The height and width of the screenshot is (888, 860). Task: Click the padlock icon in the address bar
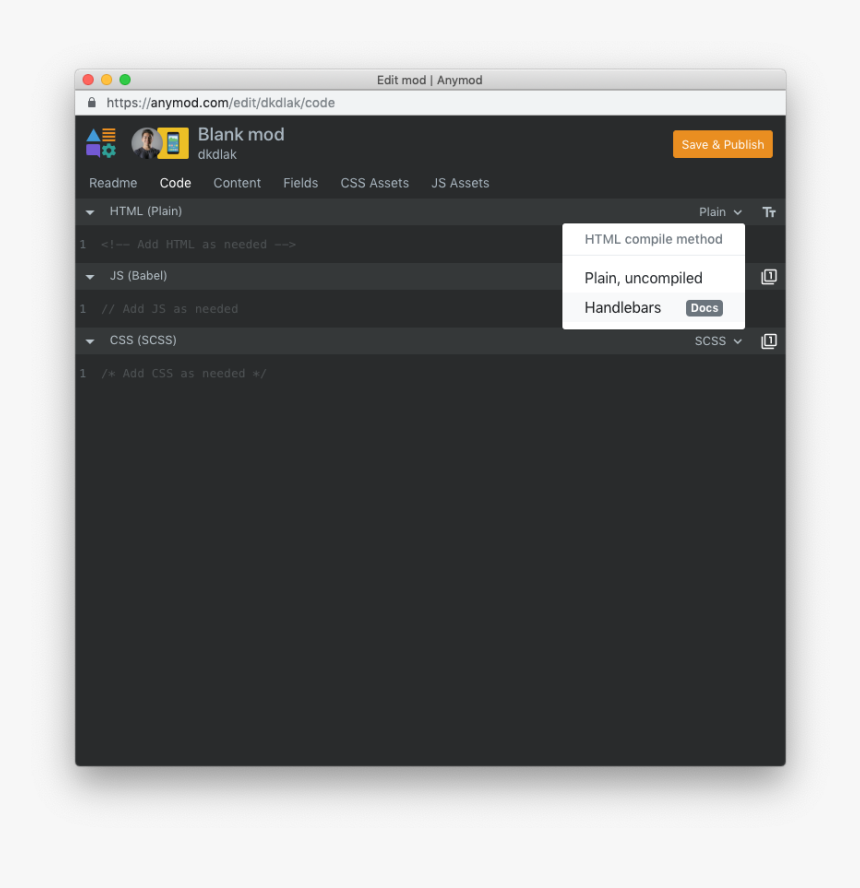point(91,102)
